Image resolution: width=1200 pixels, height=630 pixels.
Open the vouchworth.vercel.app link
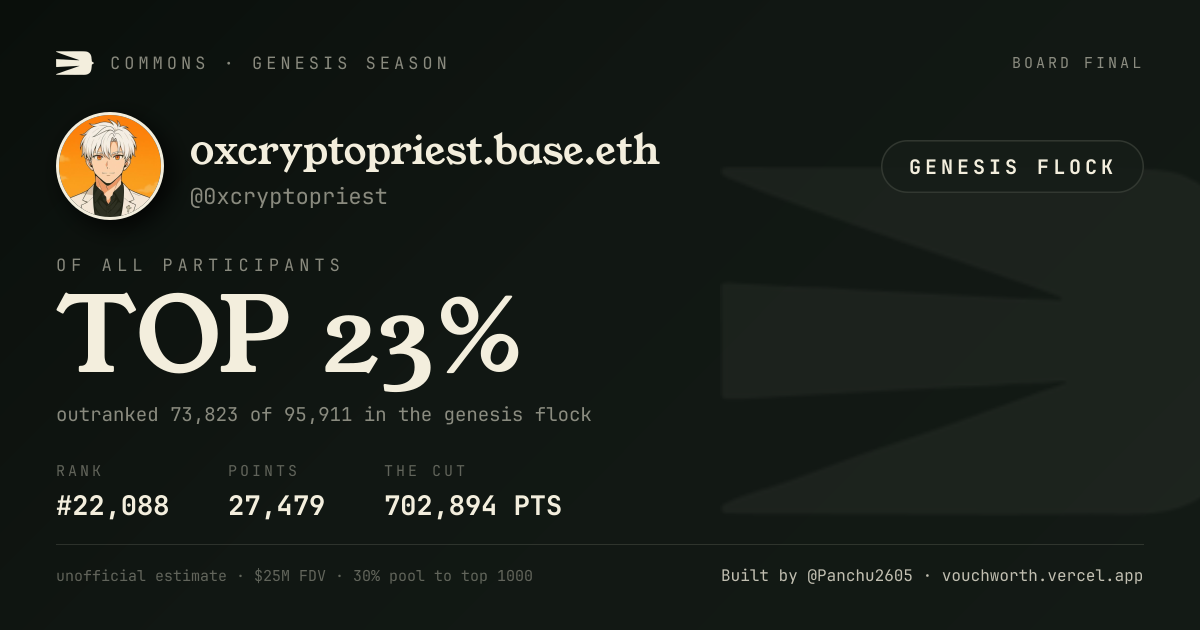pos(1042,576)
